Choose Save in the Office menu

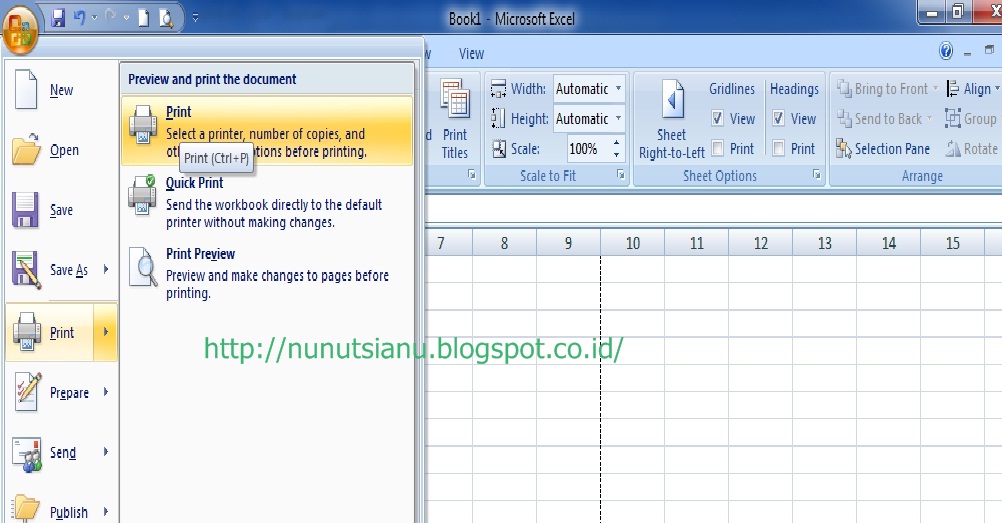coord(61,210)
